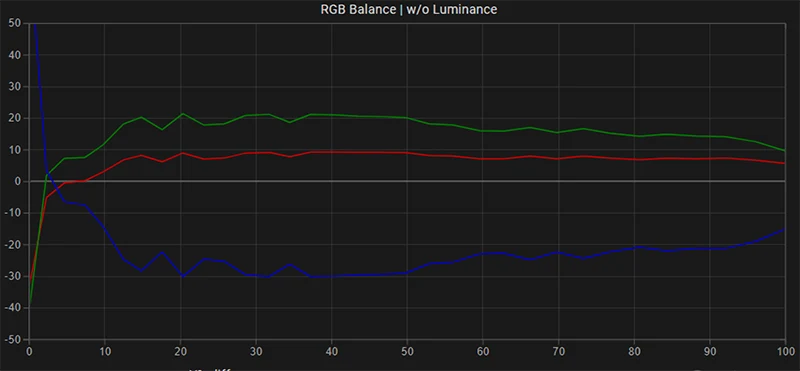Screen dimensions: 800x371
Task: Click the x-axis label 30
Action: [256, 351]
